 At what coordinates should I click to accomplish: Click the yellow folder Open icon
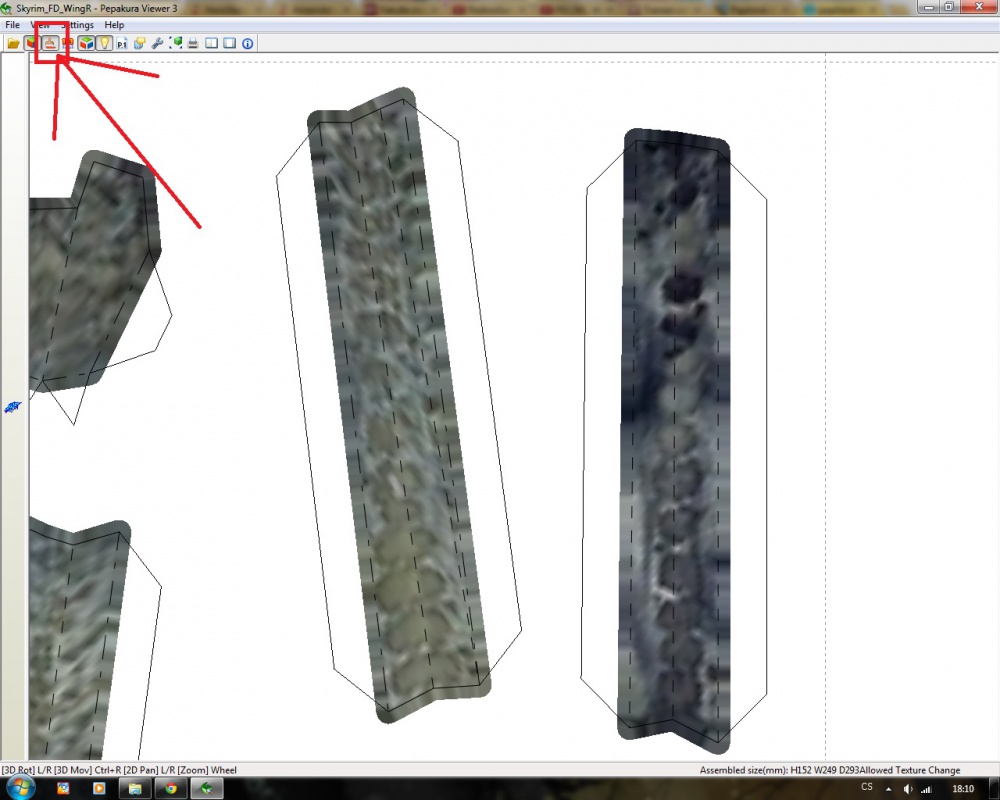coord(13,43)
